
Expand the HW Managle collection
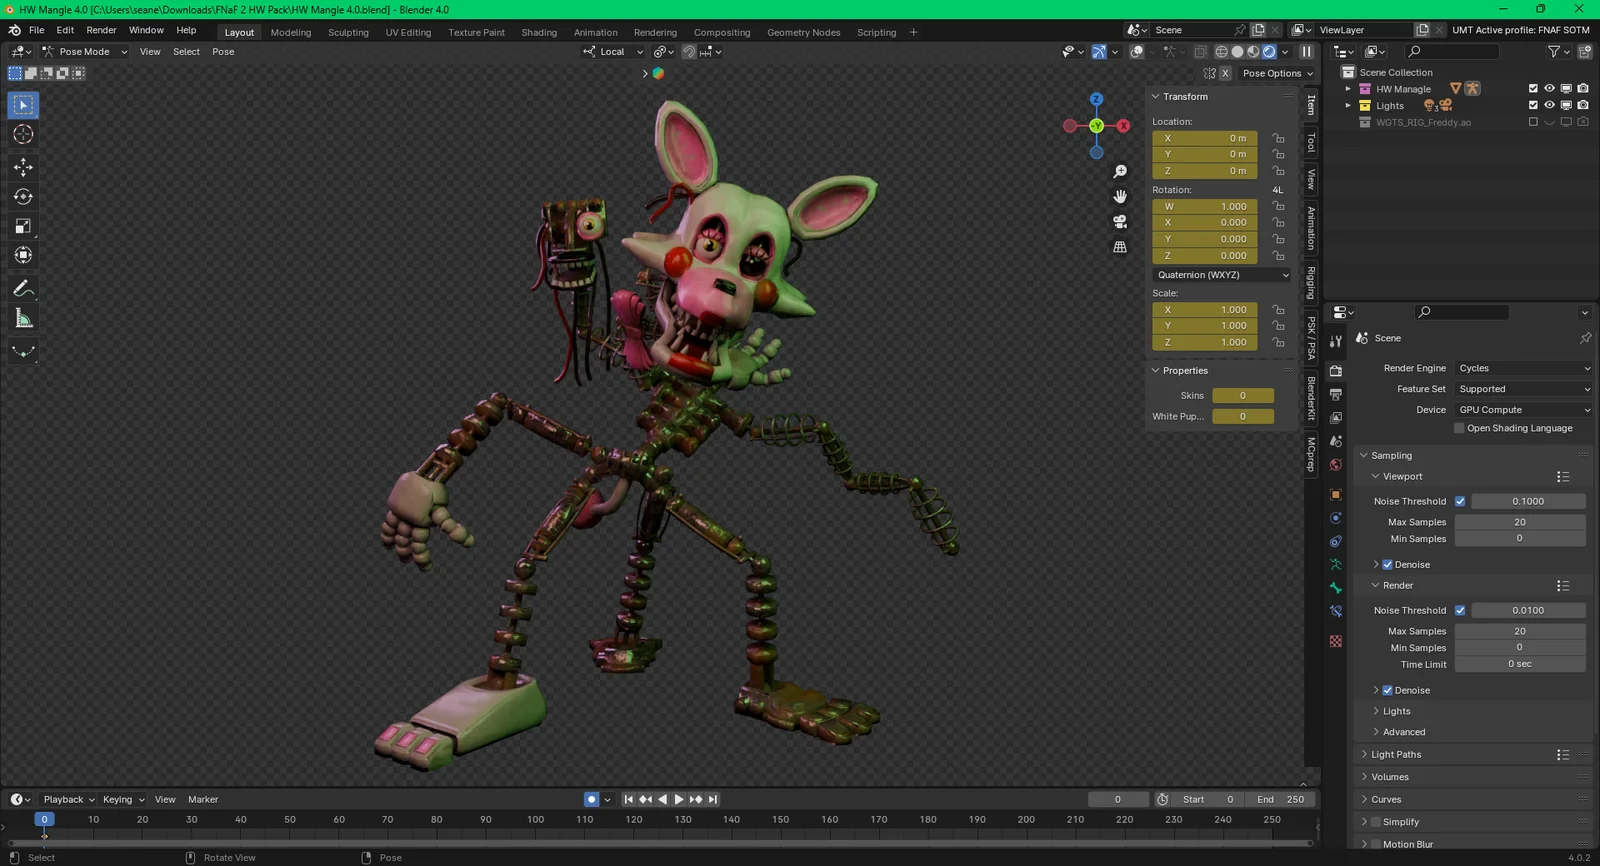click(x=1348, y=89)
